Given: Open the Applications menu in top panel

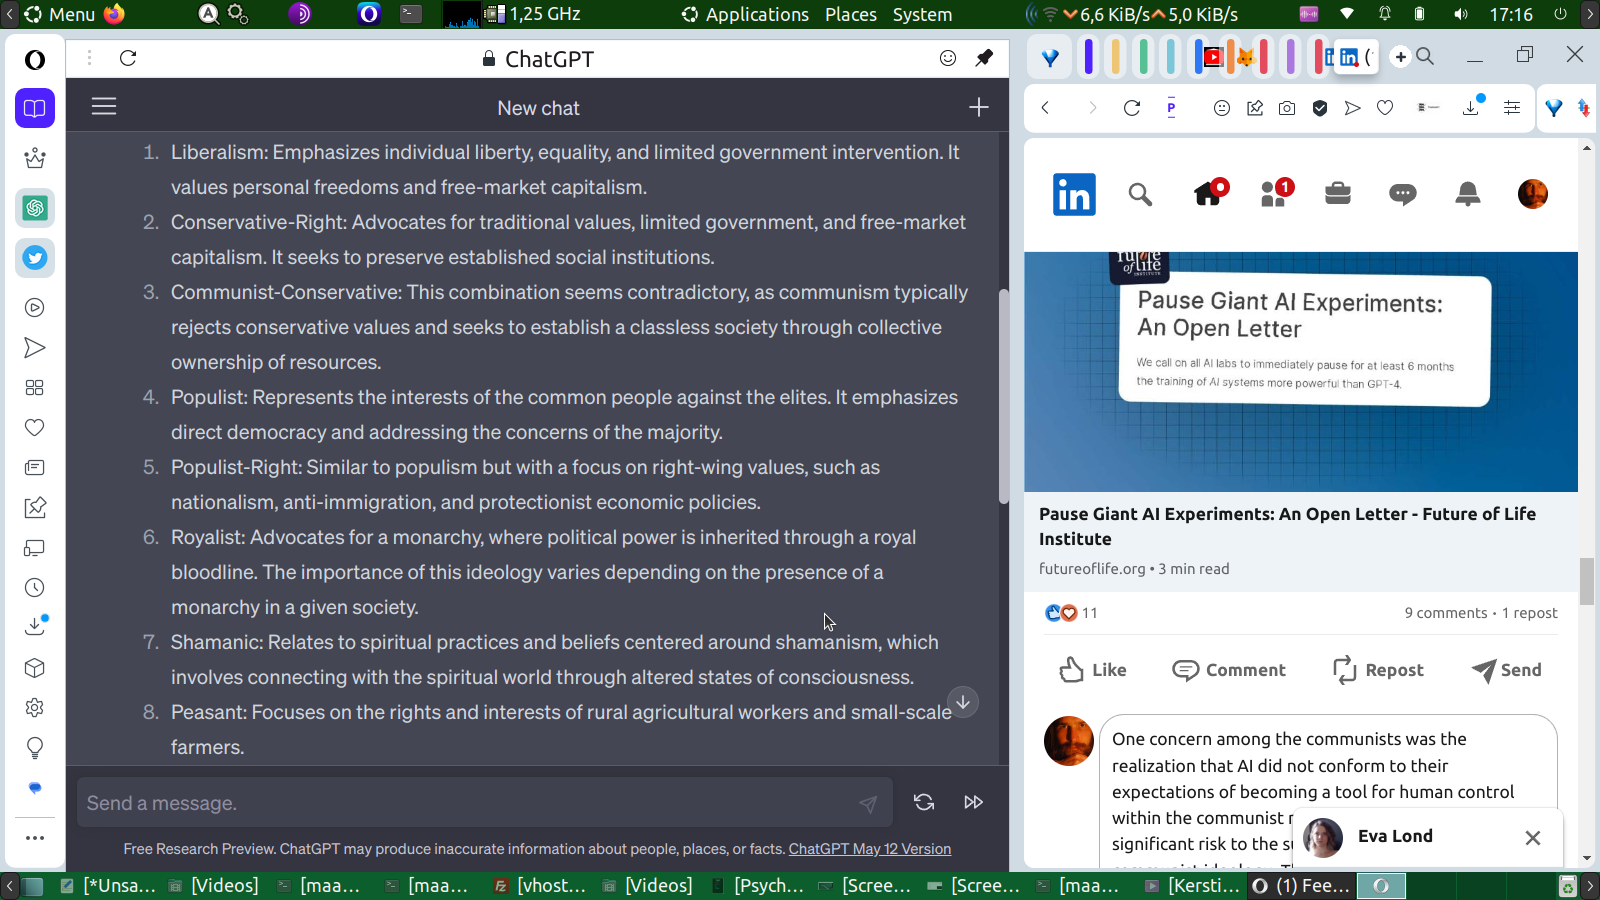Looking at the screenshot, I should tap(757, 14).
